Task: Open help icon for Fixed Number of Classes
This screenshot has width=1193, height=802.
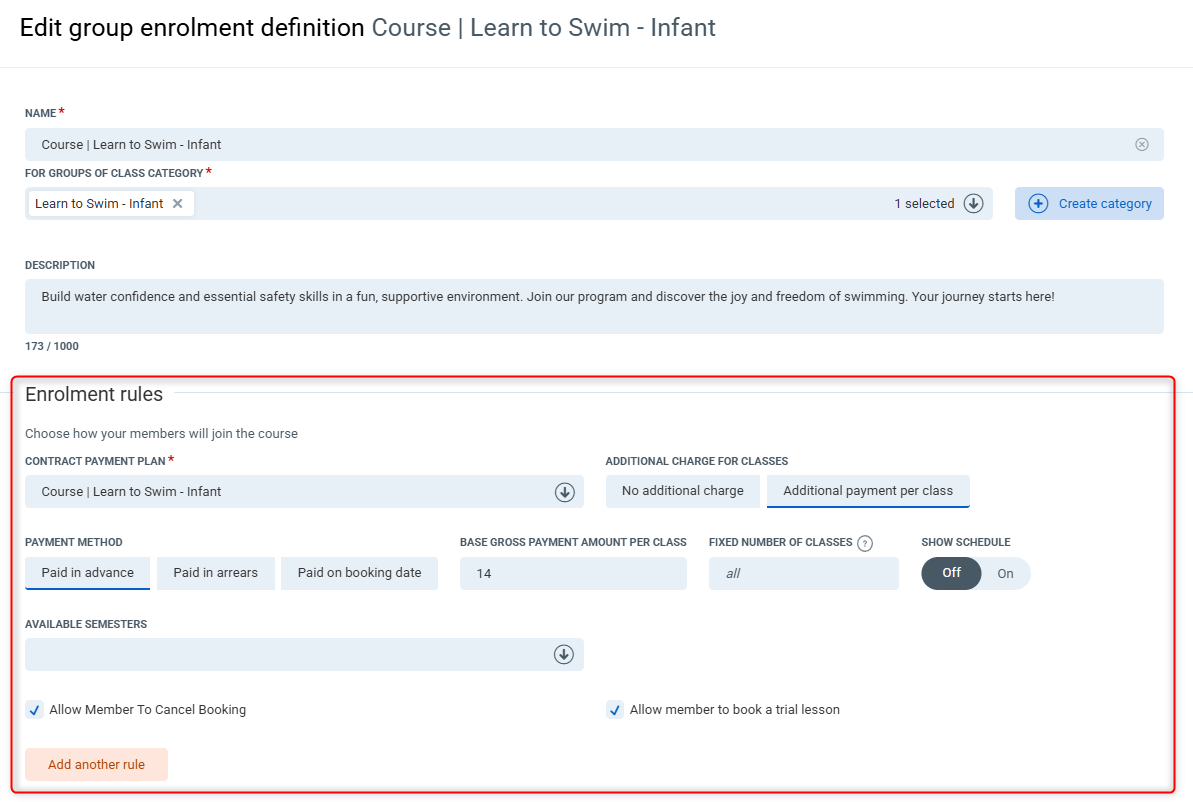Action: point(865,543)
